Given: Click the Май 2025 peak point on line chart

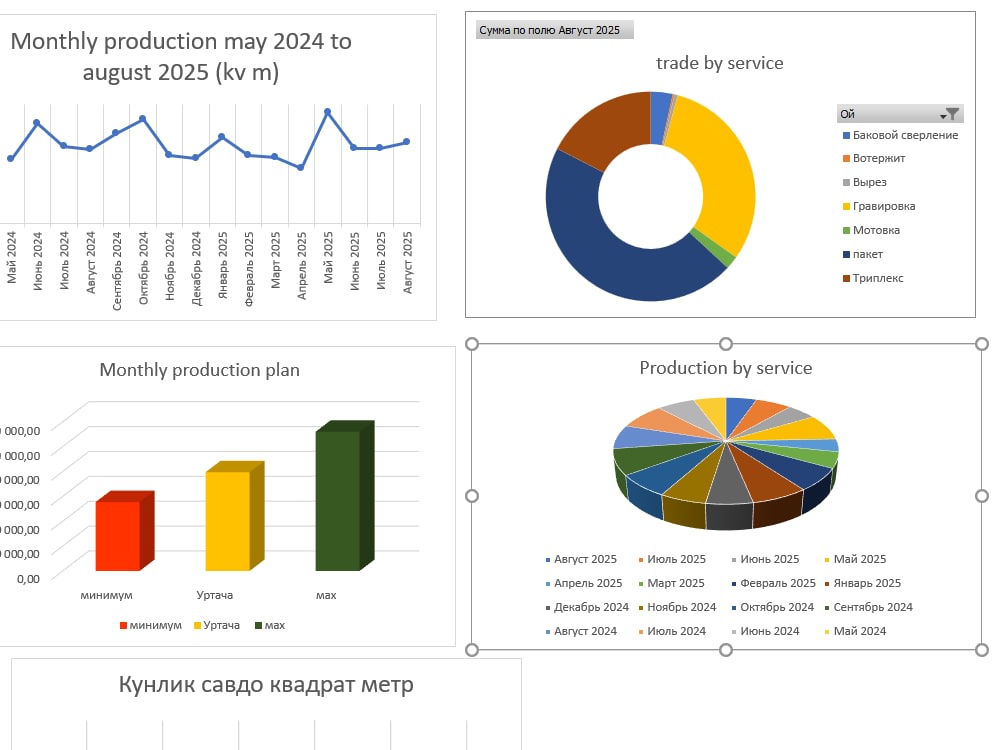Looking at the screenshot, I should tap(327, 112).
